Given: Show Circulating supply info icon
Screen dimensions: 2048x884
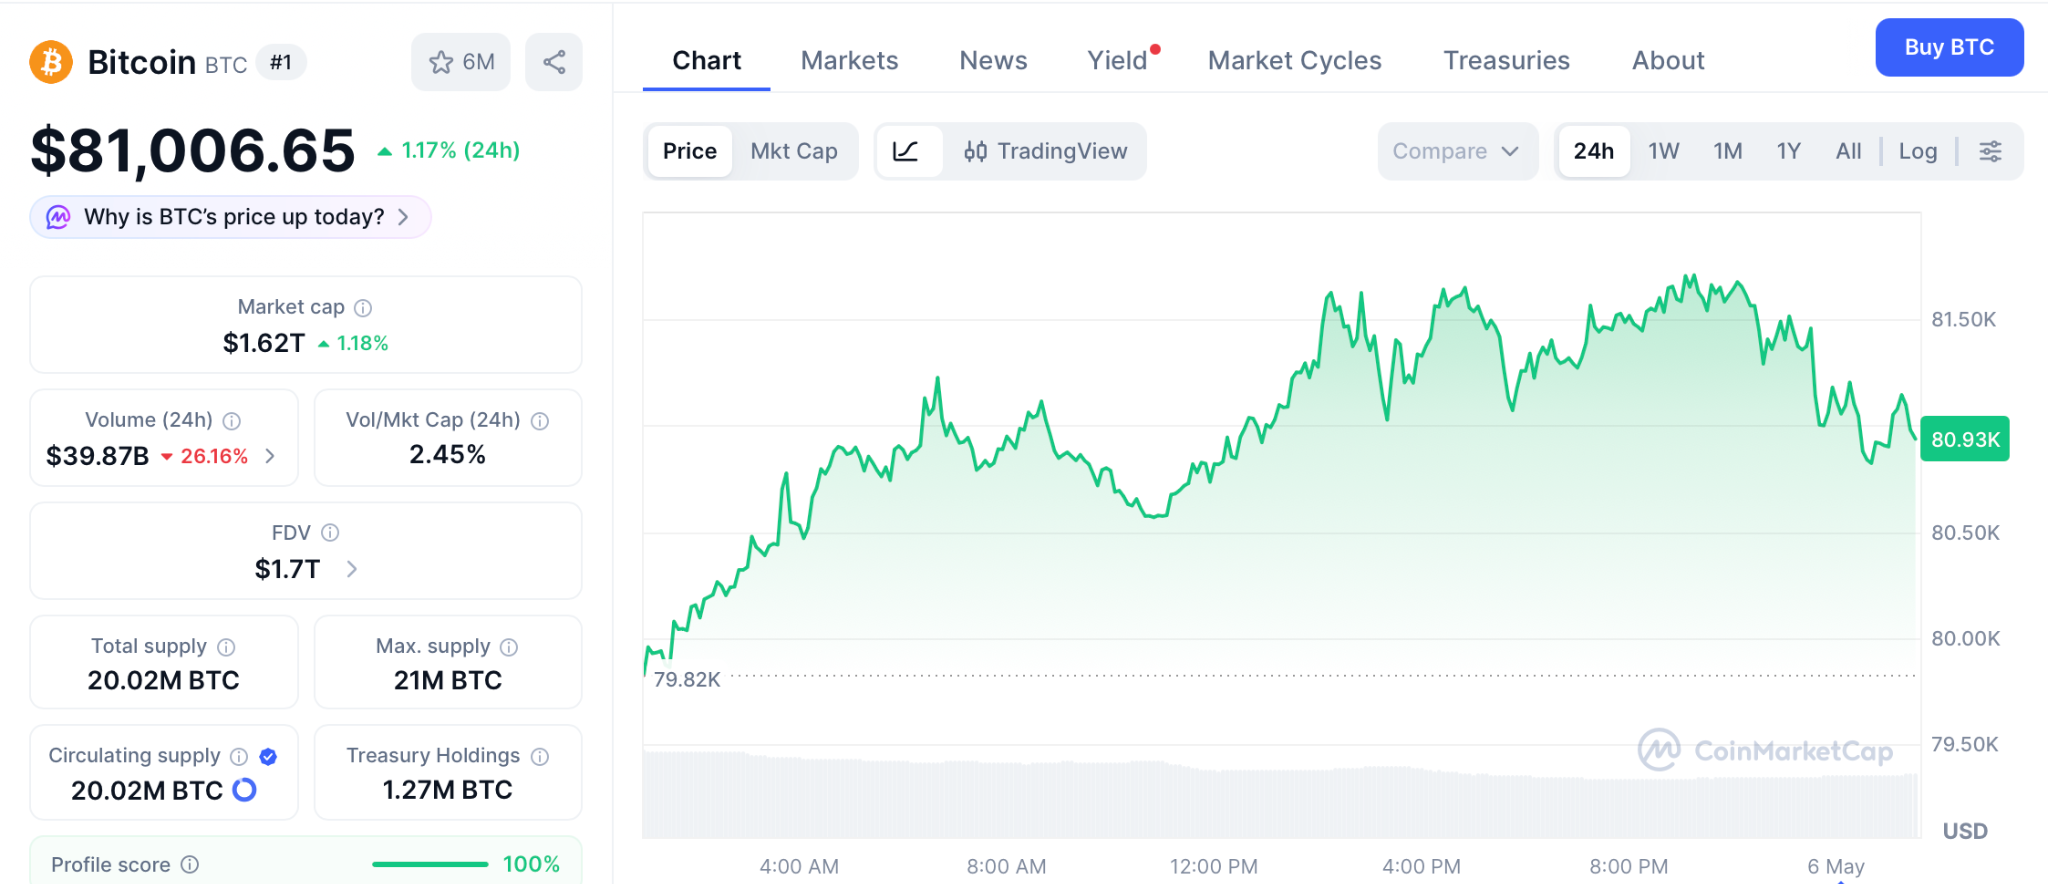Looking at the screenshot, I should (239, 756).
